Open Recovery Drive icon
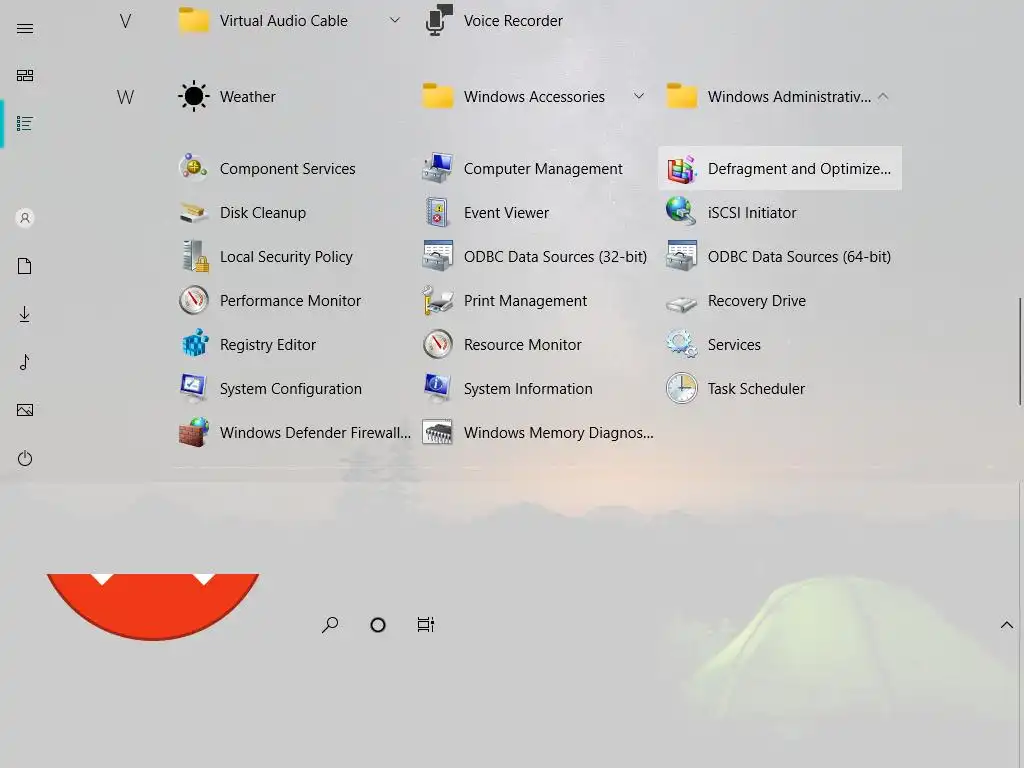 (x=681, y=303)
